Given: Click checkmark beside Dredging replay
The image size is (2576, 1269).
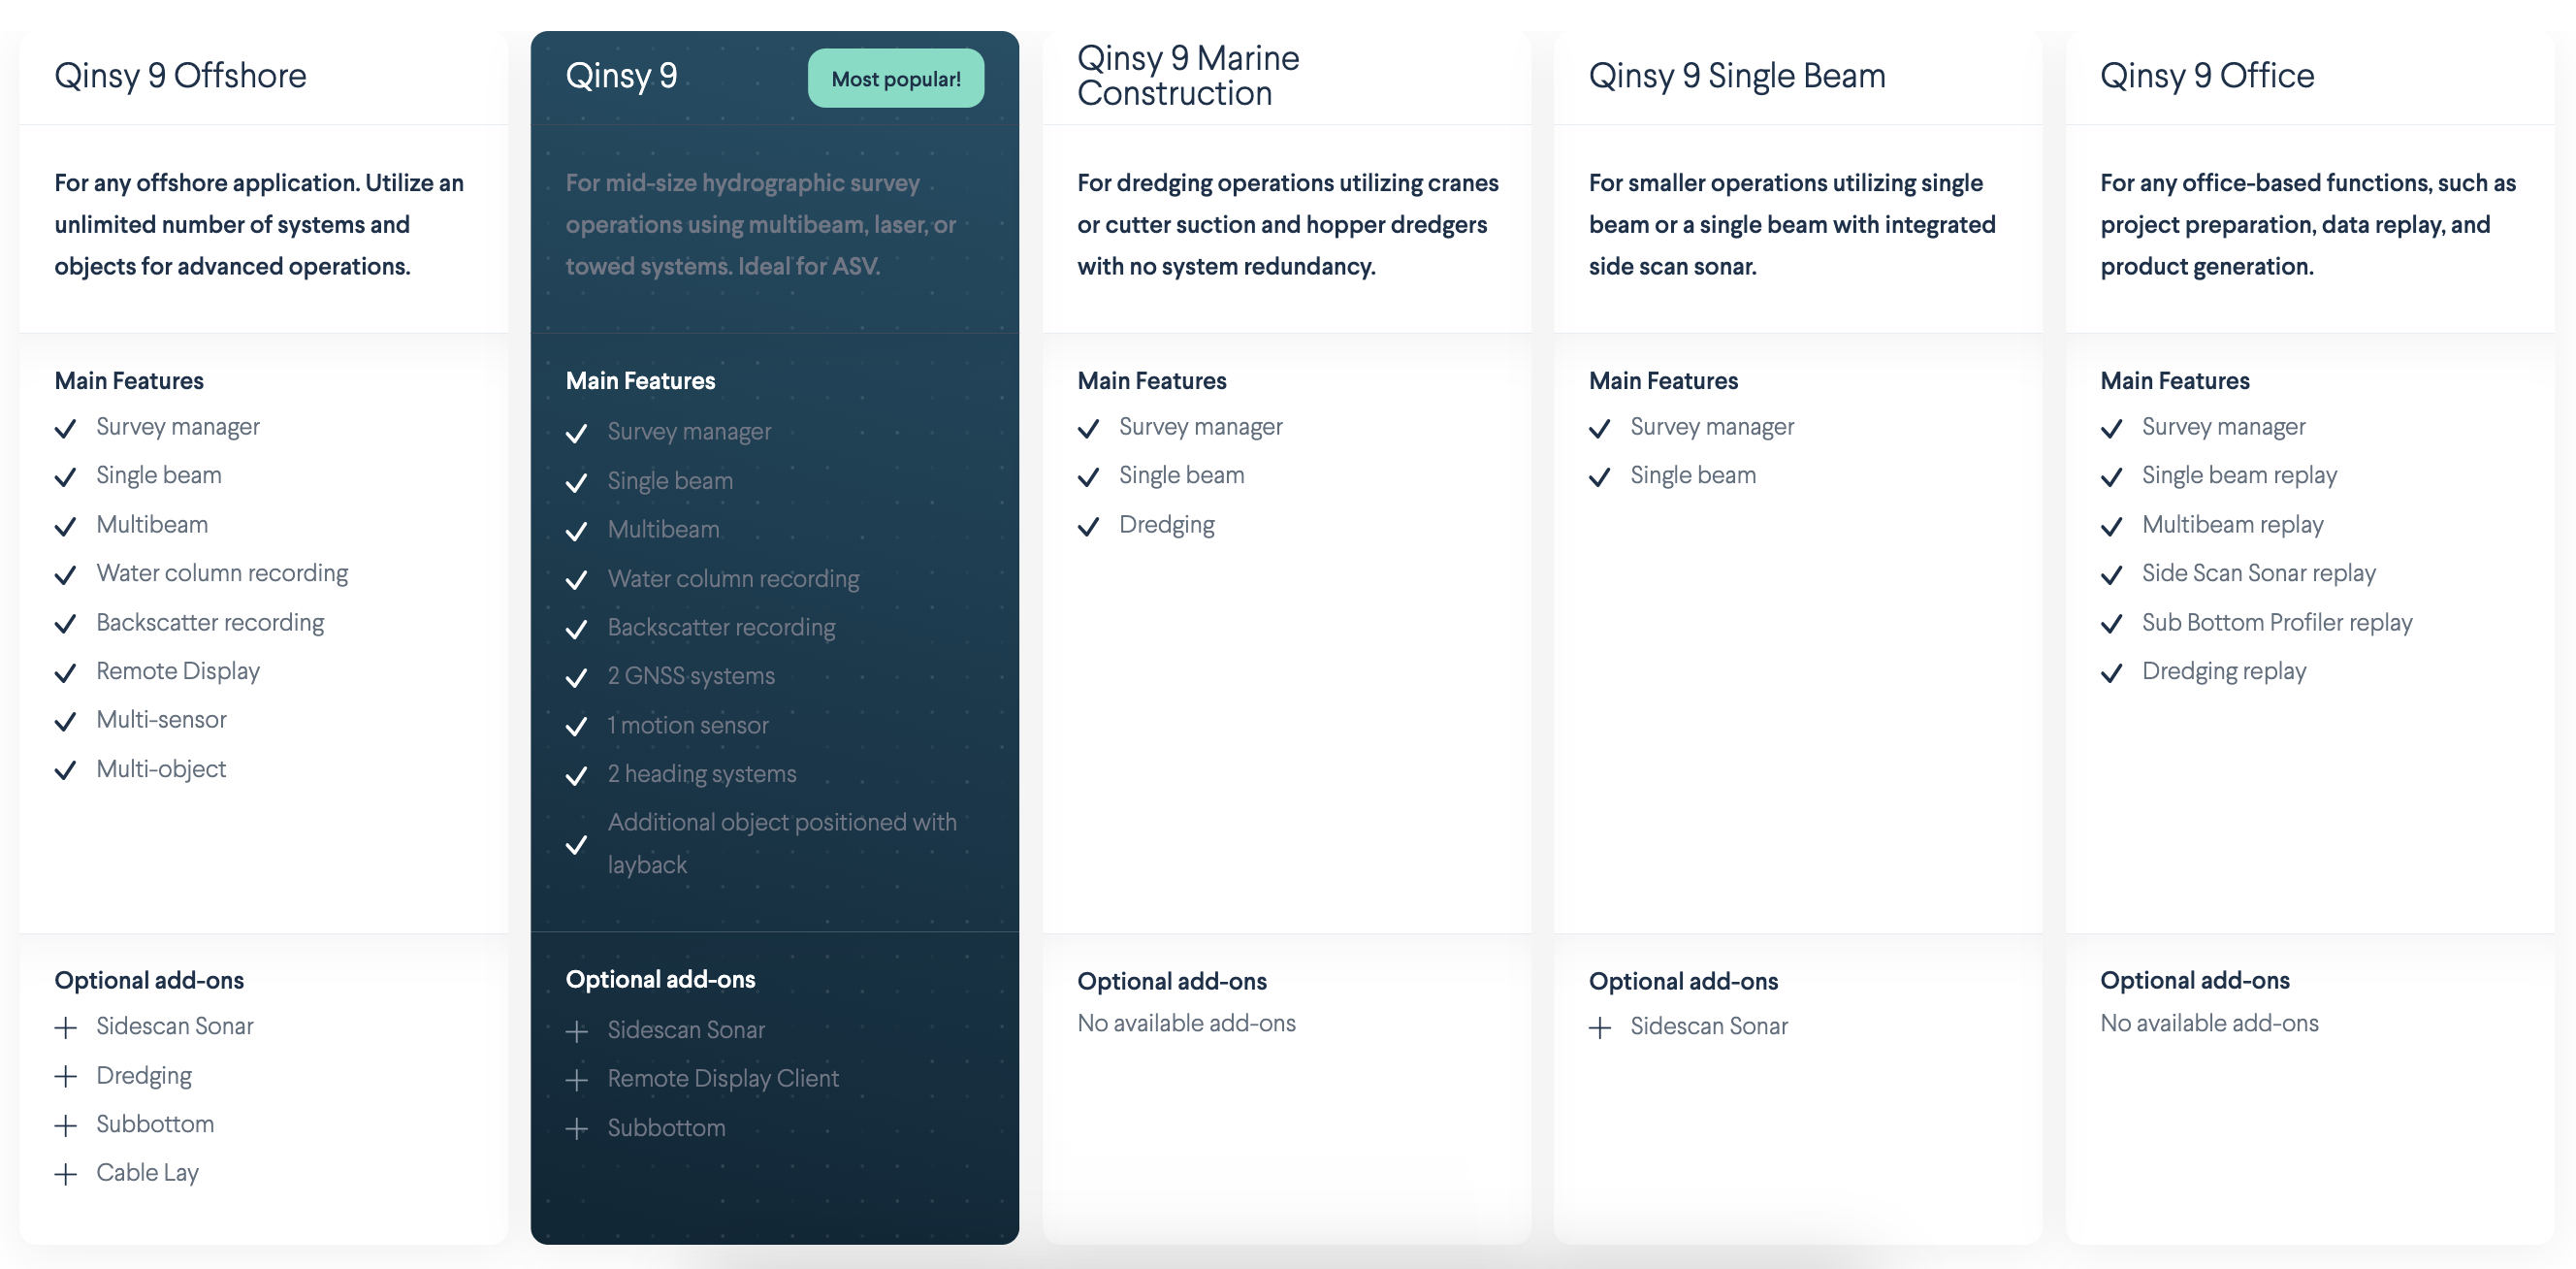Looking at the screenshot, I should [2111, 673].
